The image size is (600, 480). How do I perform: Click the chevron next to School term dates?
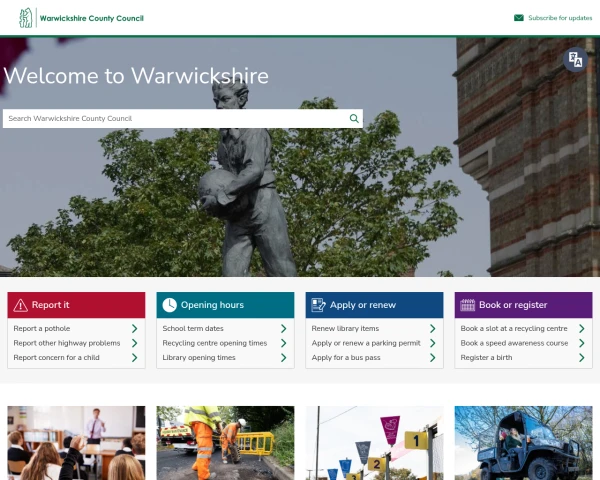pyautogui.click(x=284, y=328)
